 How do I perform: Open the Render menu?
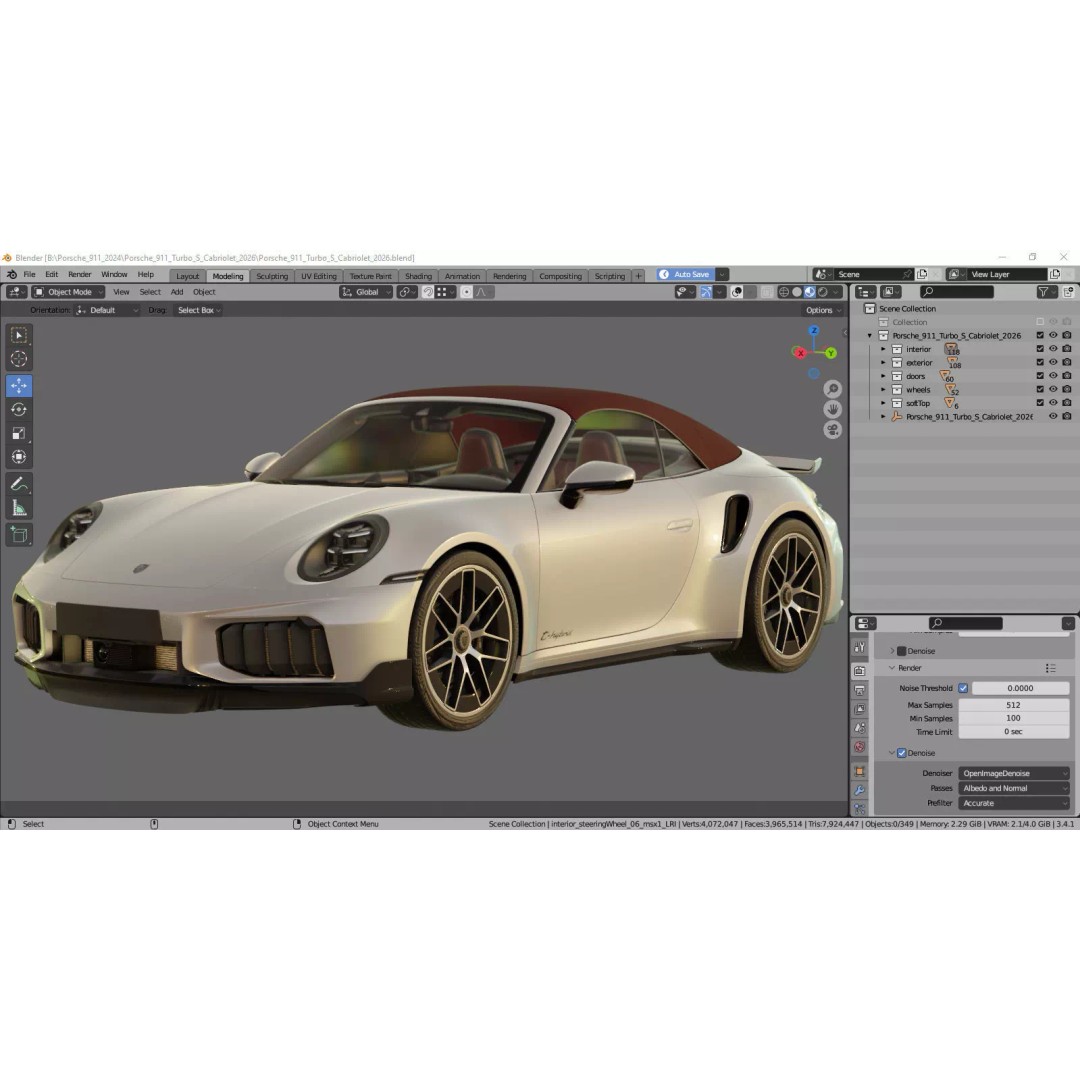80,274
